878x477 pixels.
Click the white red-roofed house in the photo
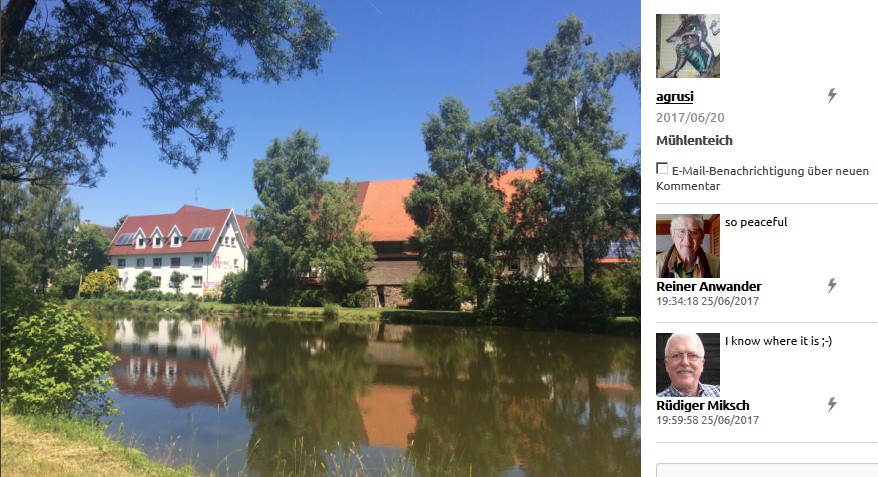[180, 249]
